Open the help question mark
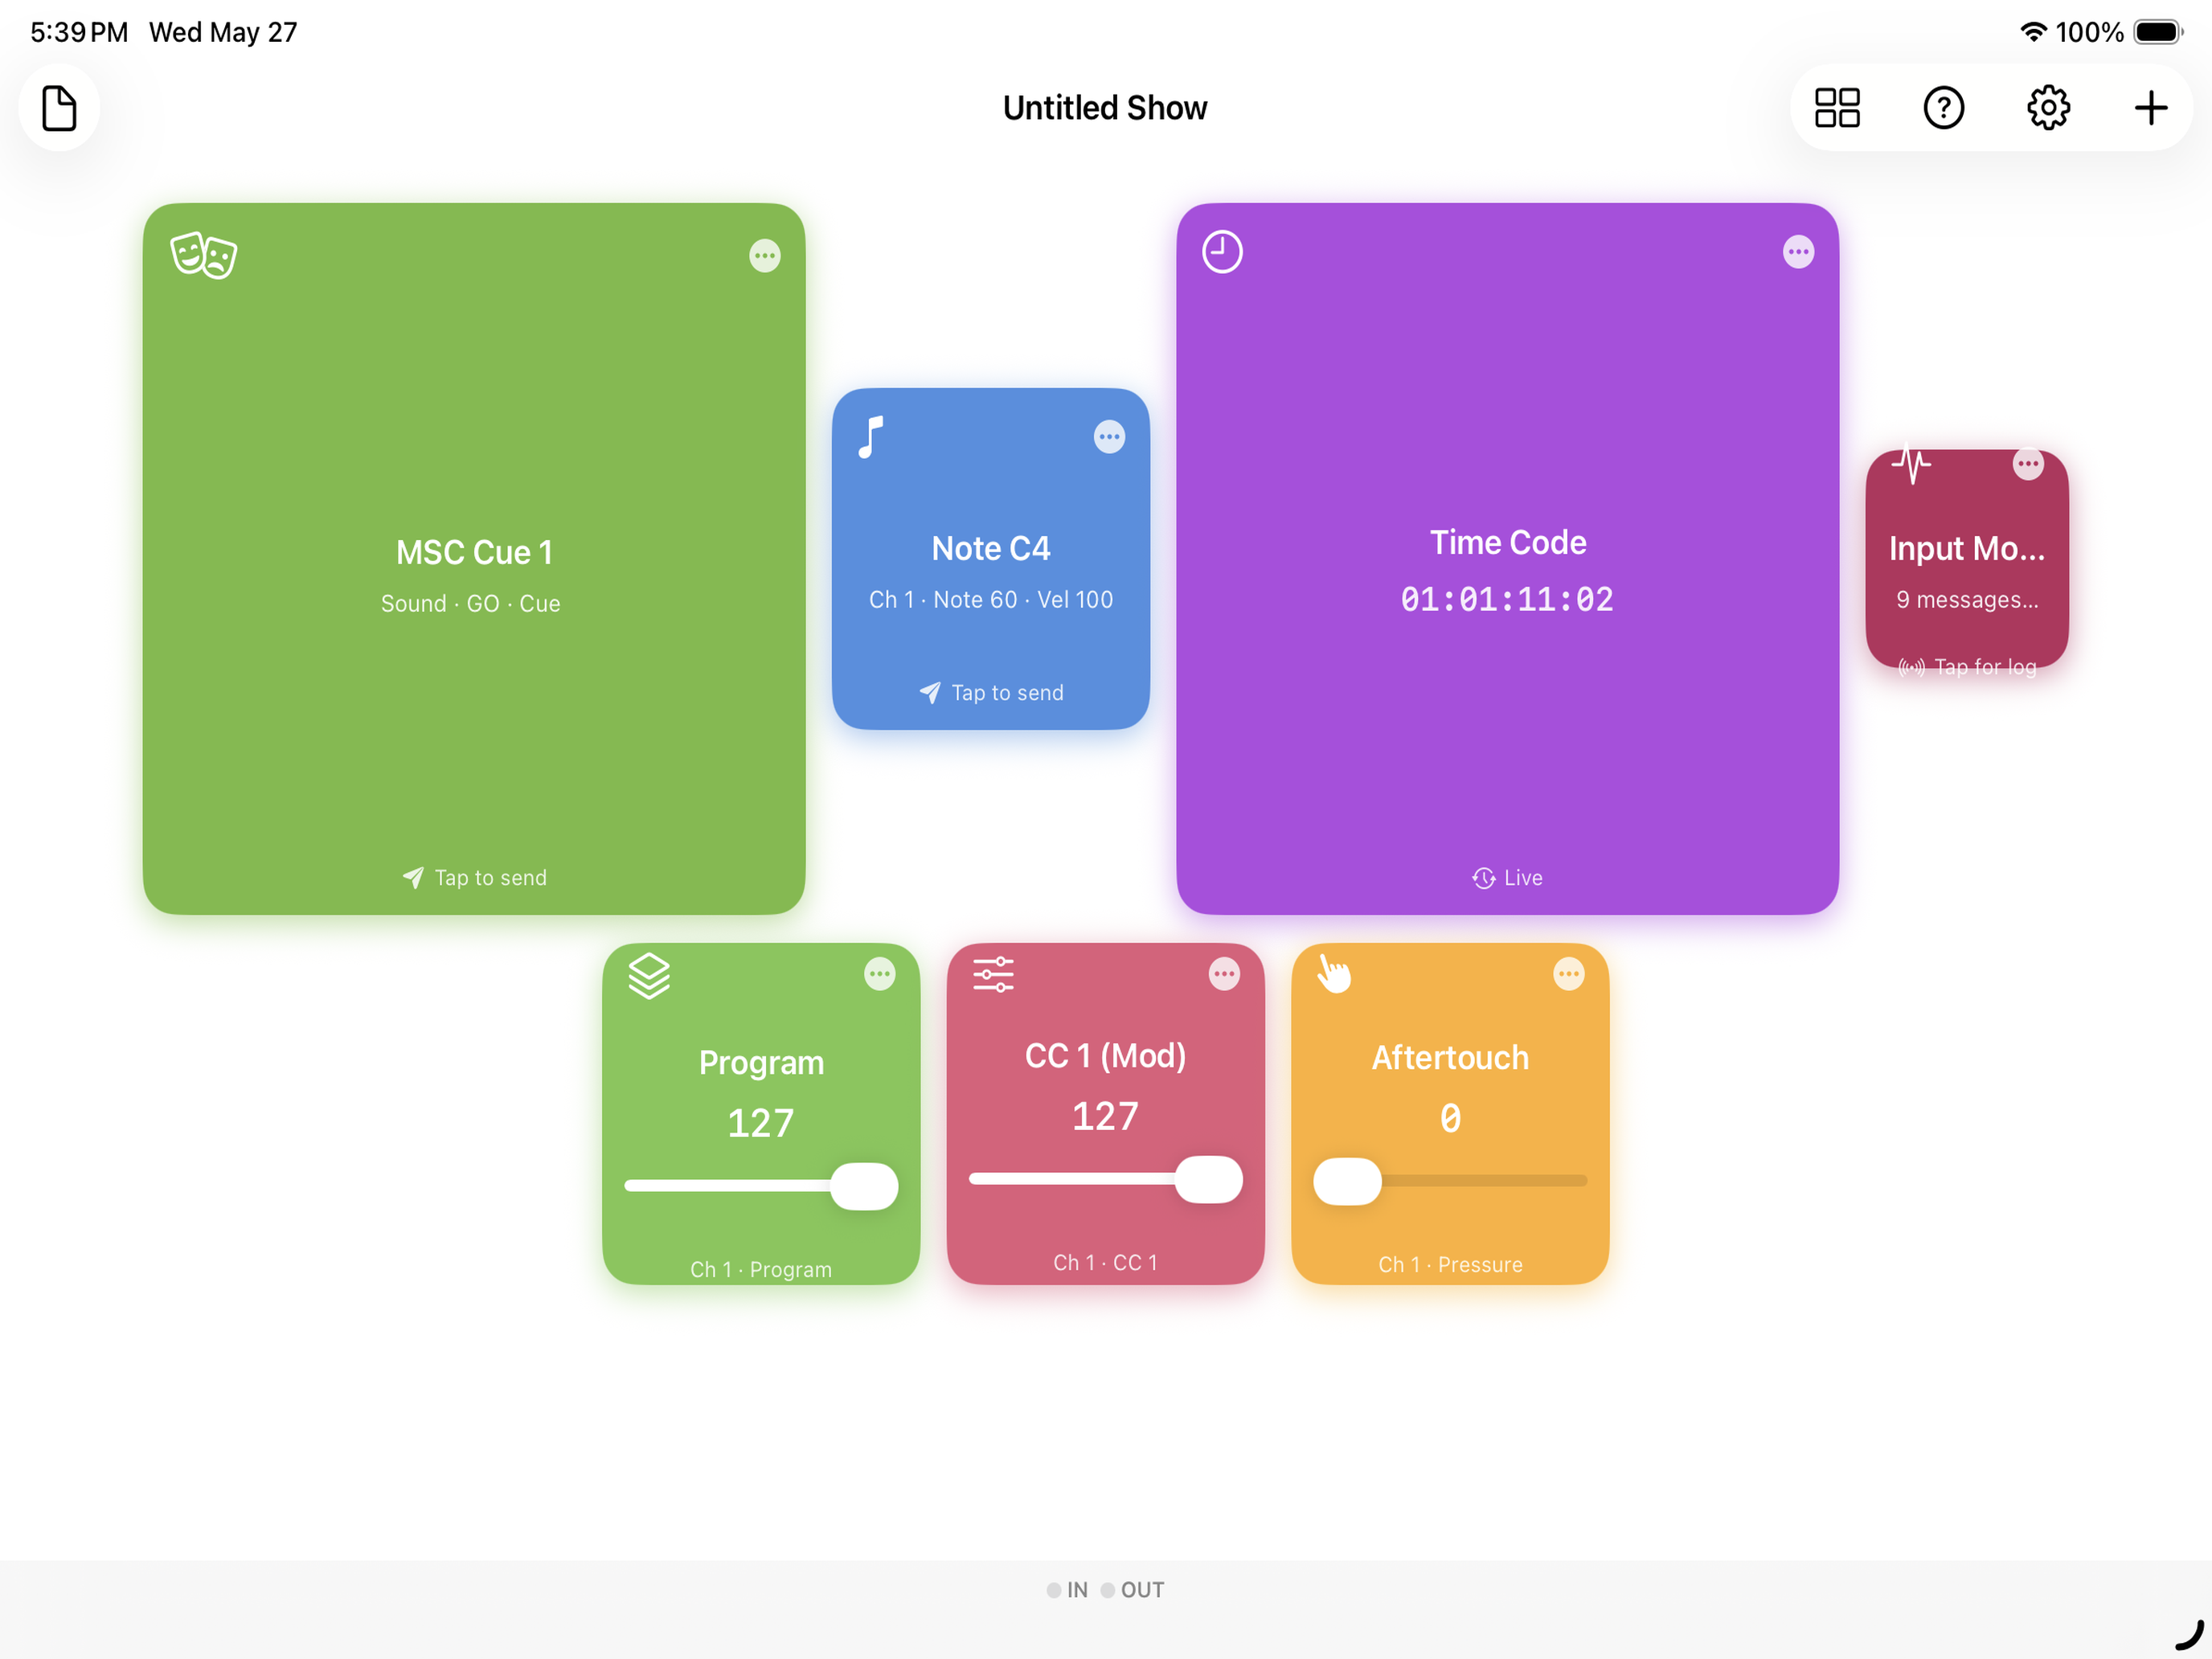 pos(1943,108)
